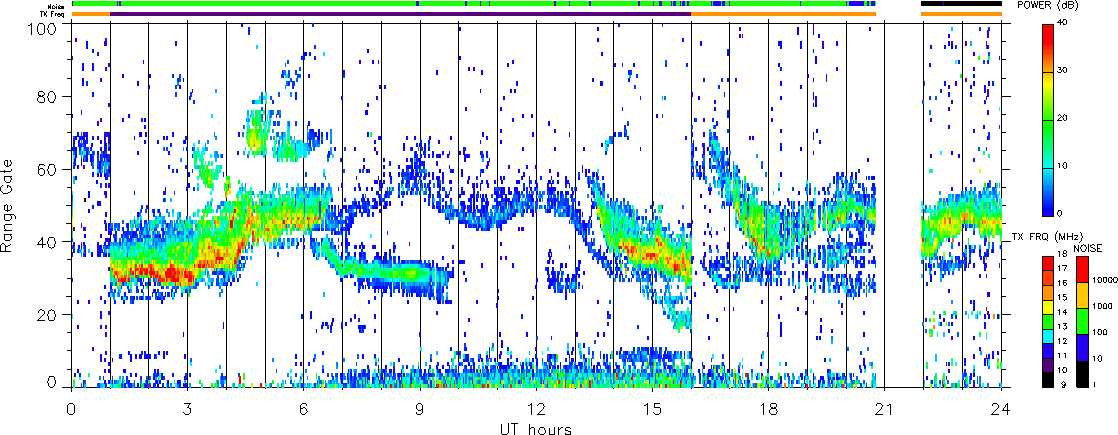Click the orange-yellow swatch on the NOISE scale
This screenshot has width=1118, height=435.
click(1082, 295)
